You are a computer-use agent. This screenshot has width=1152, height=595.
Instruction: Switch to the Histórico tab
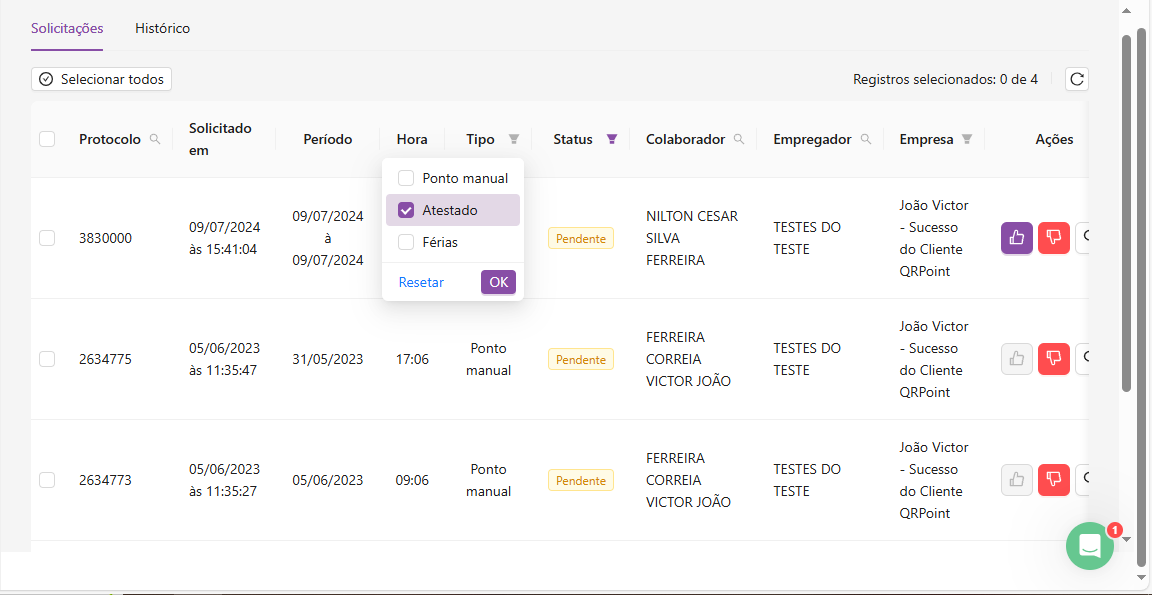[x=162, y=28]
